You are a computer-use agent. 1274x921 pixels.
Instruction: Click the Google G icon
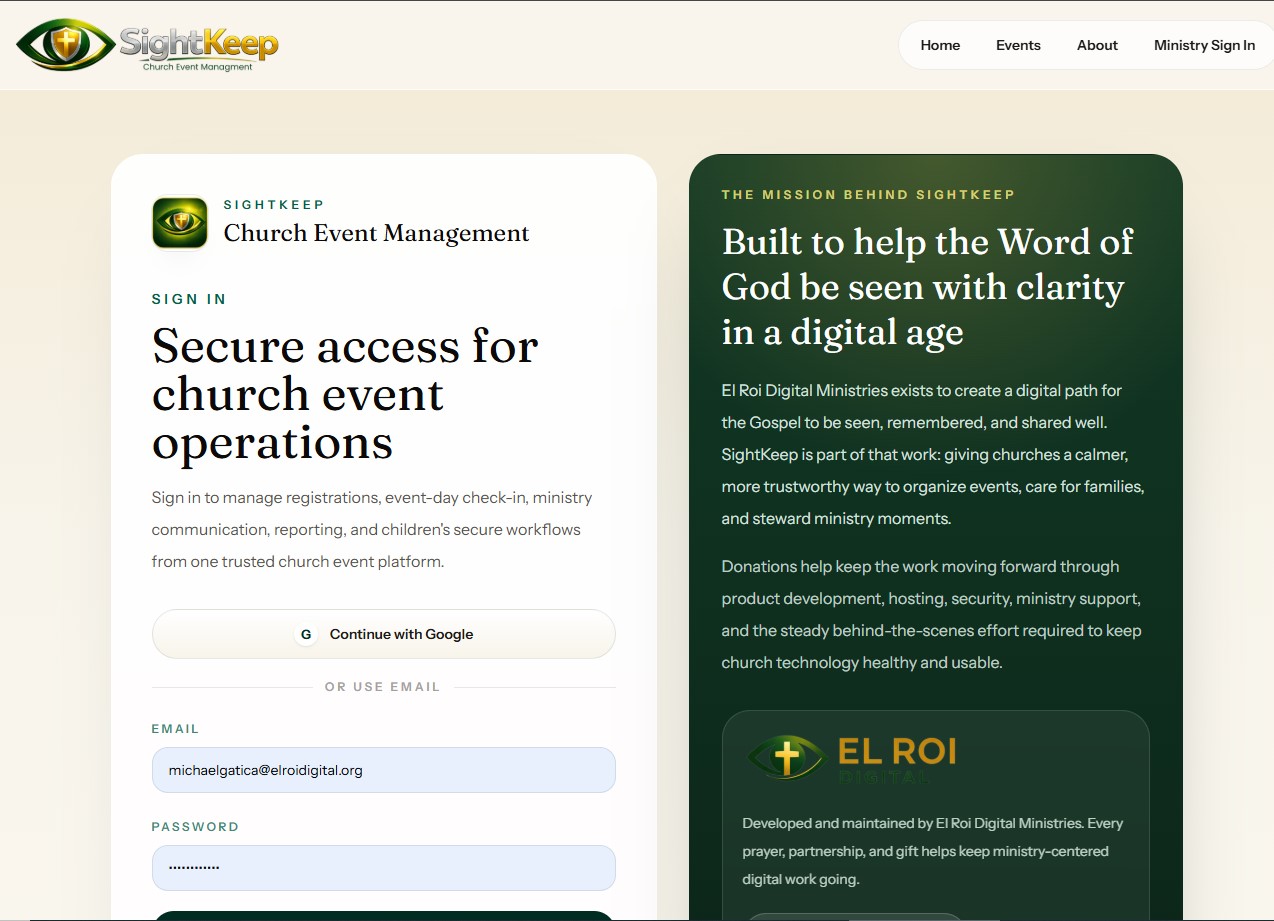(306, 634)
